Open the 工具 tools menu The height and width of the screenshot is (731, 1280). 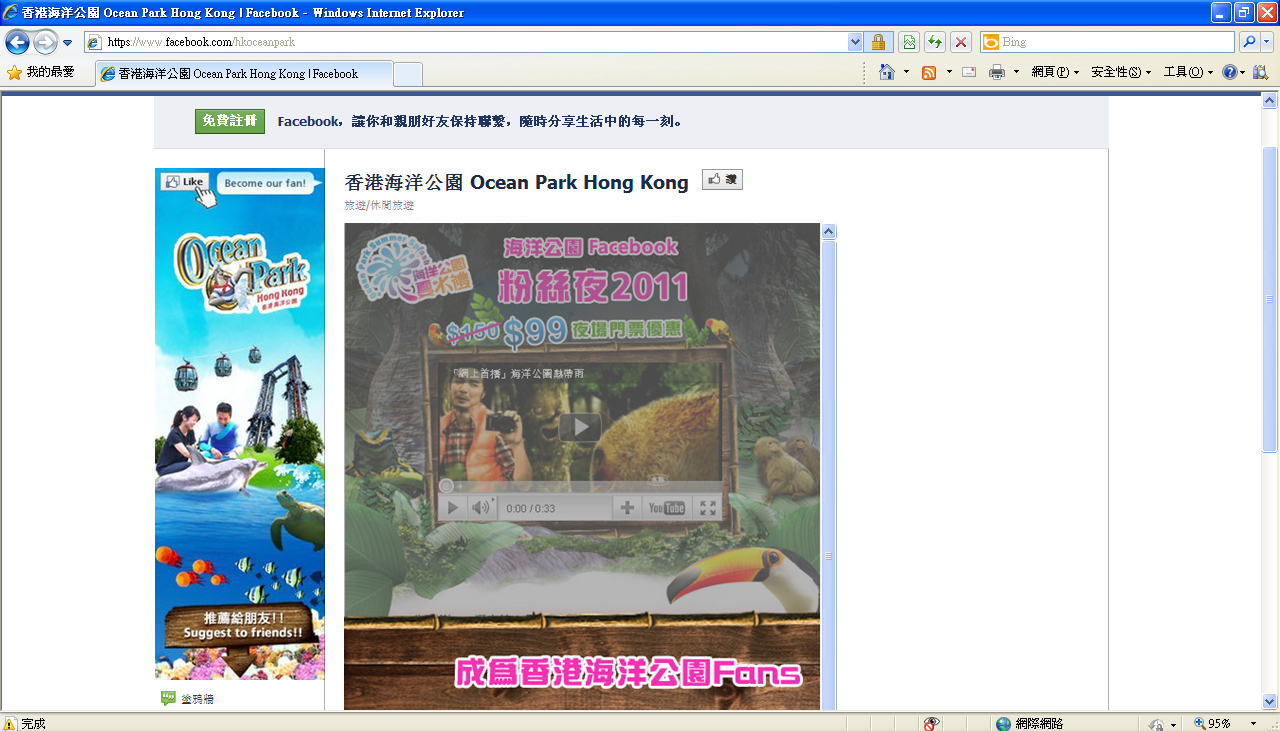point(1188,72)
